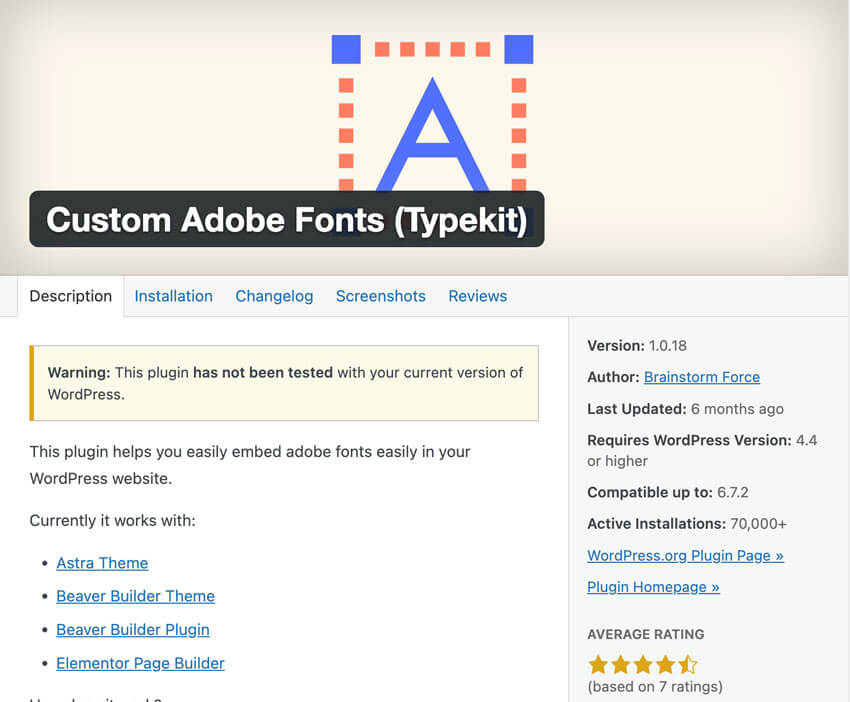Open the Changelog tab
Viewport: 850px width, 702px height.
(274, 296)
